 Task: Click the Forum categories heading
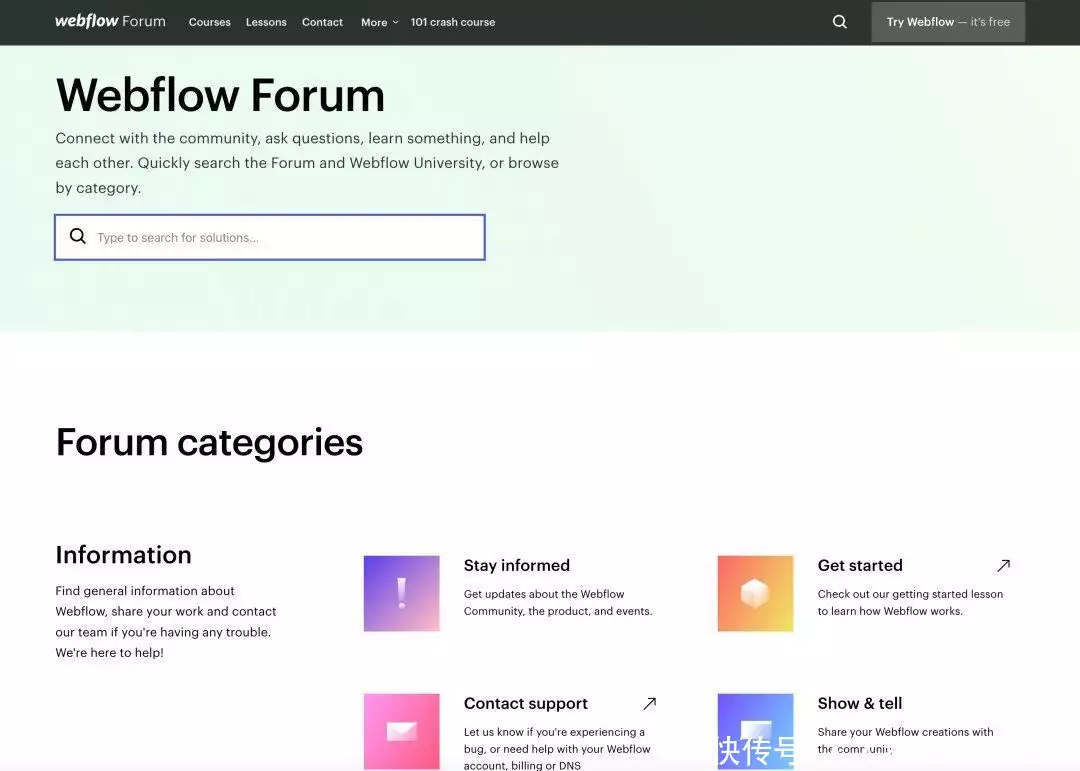(209, 442)
